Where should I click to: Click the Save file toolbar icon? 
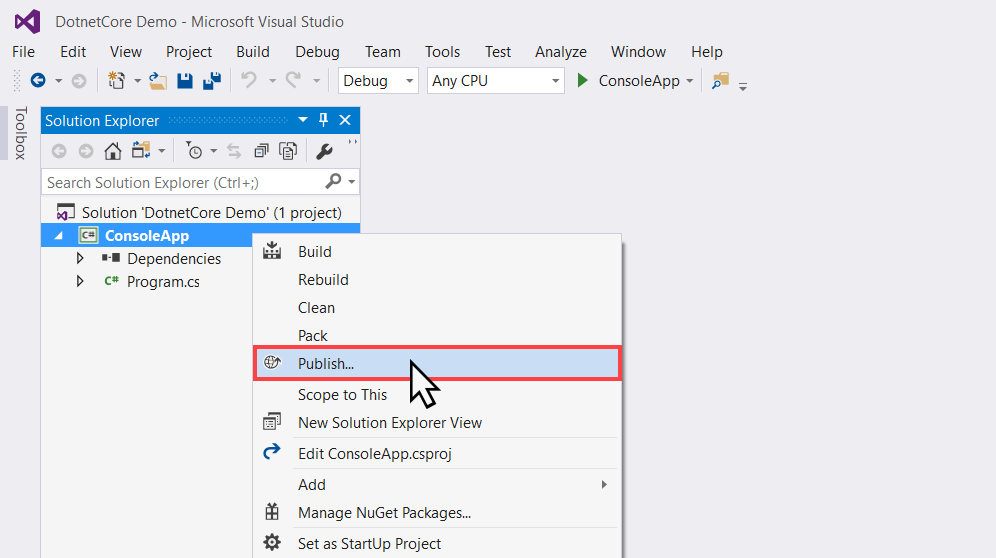(x=185, y=81)
